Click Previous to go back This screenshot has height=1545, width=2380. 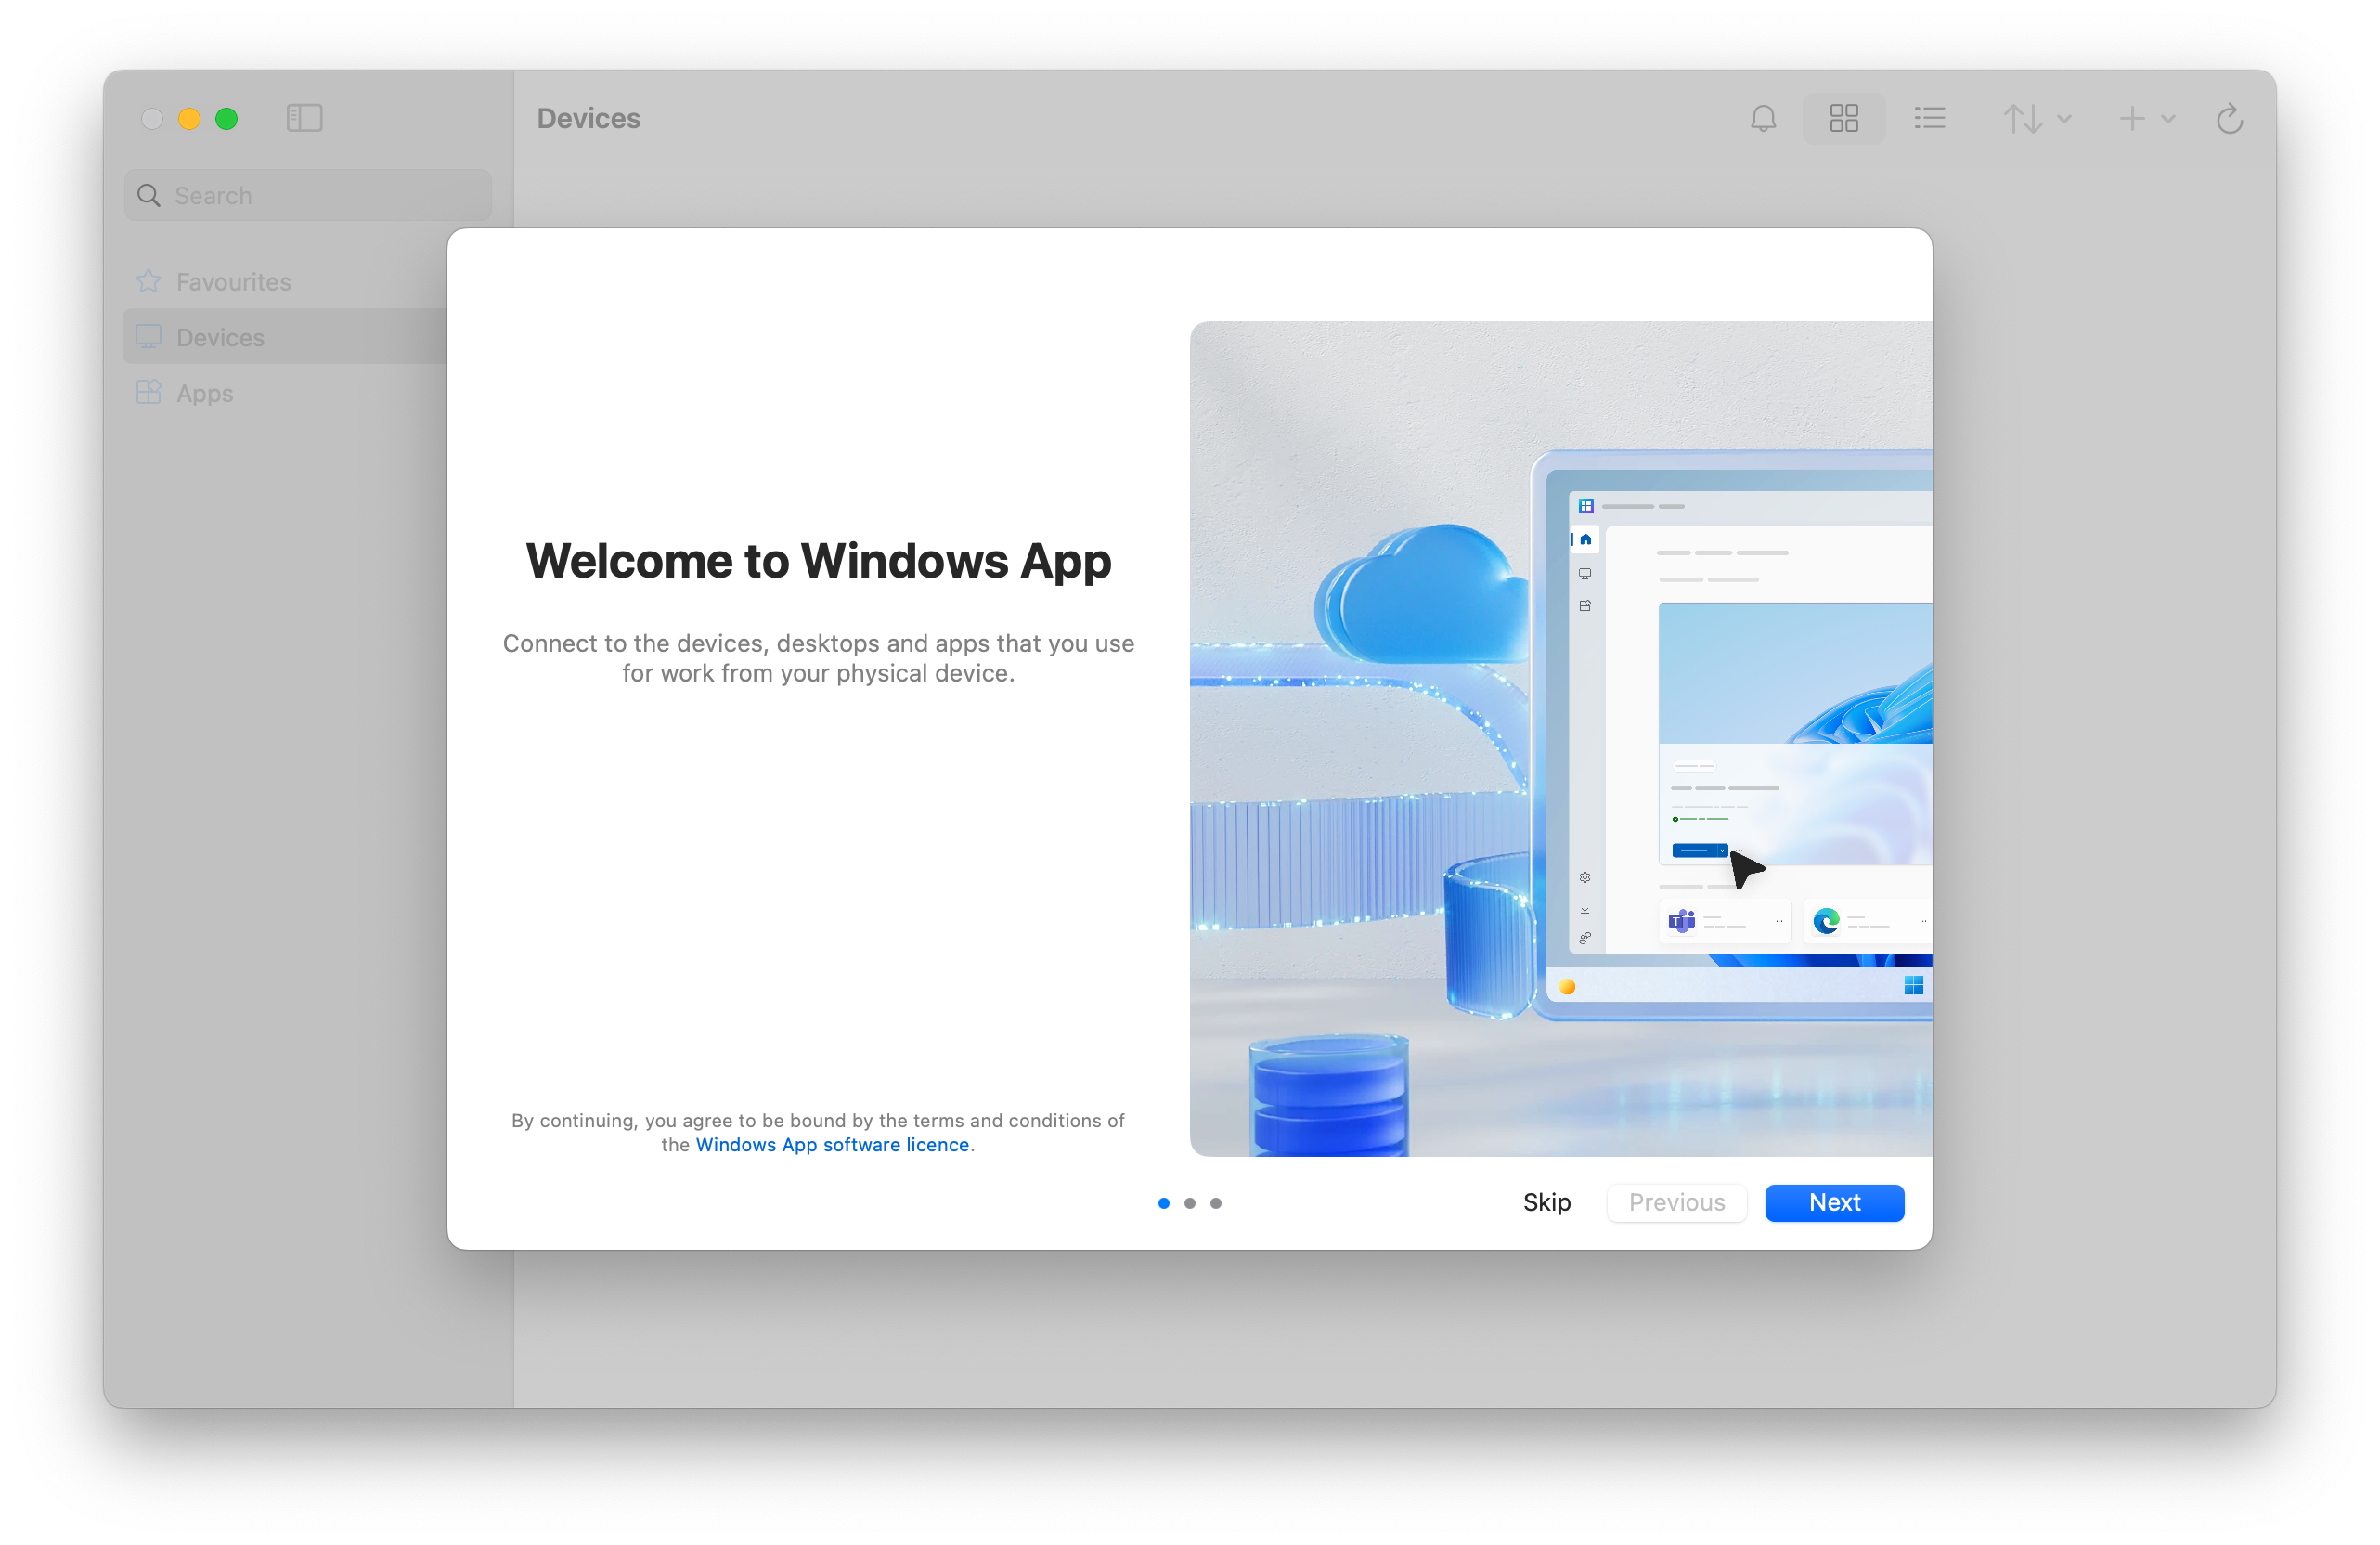pos(1675,1201)
